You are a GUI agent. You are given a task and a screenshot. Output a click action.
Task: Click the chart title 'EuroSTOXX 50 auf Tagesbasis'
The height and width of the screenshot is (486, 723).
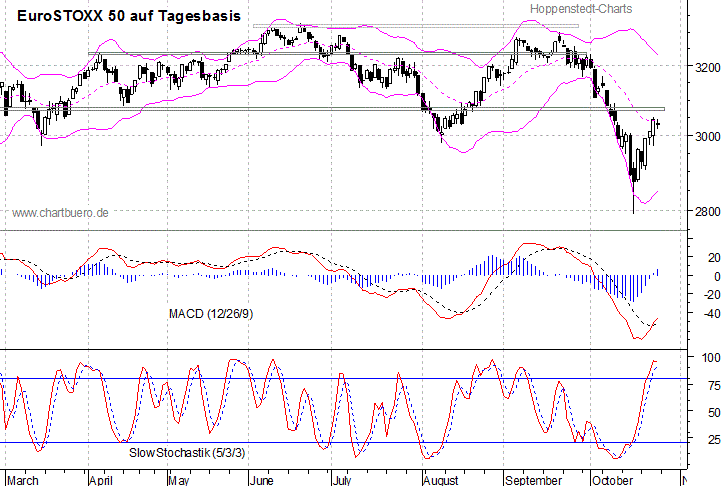(x=129, y=16)
